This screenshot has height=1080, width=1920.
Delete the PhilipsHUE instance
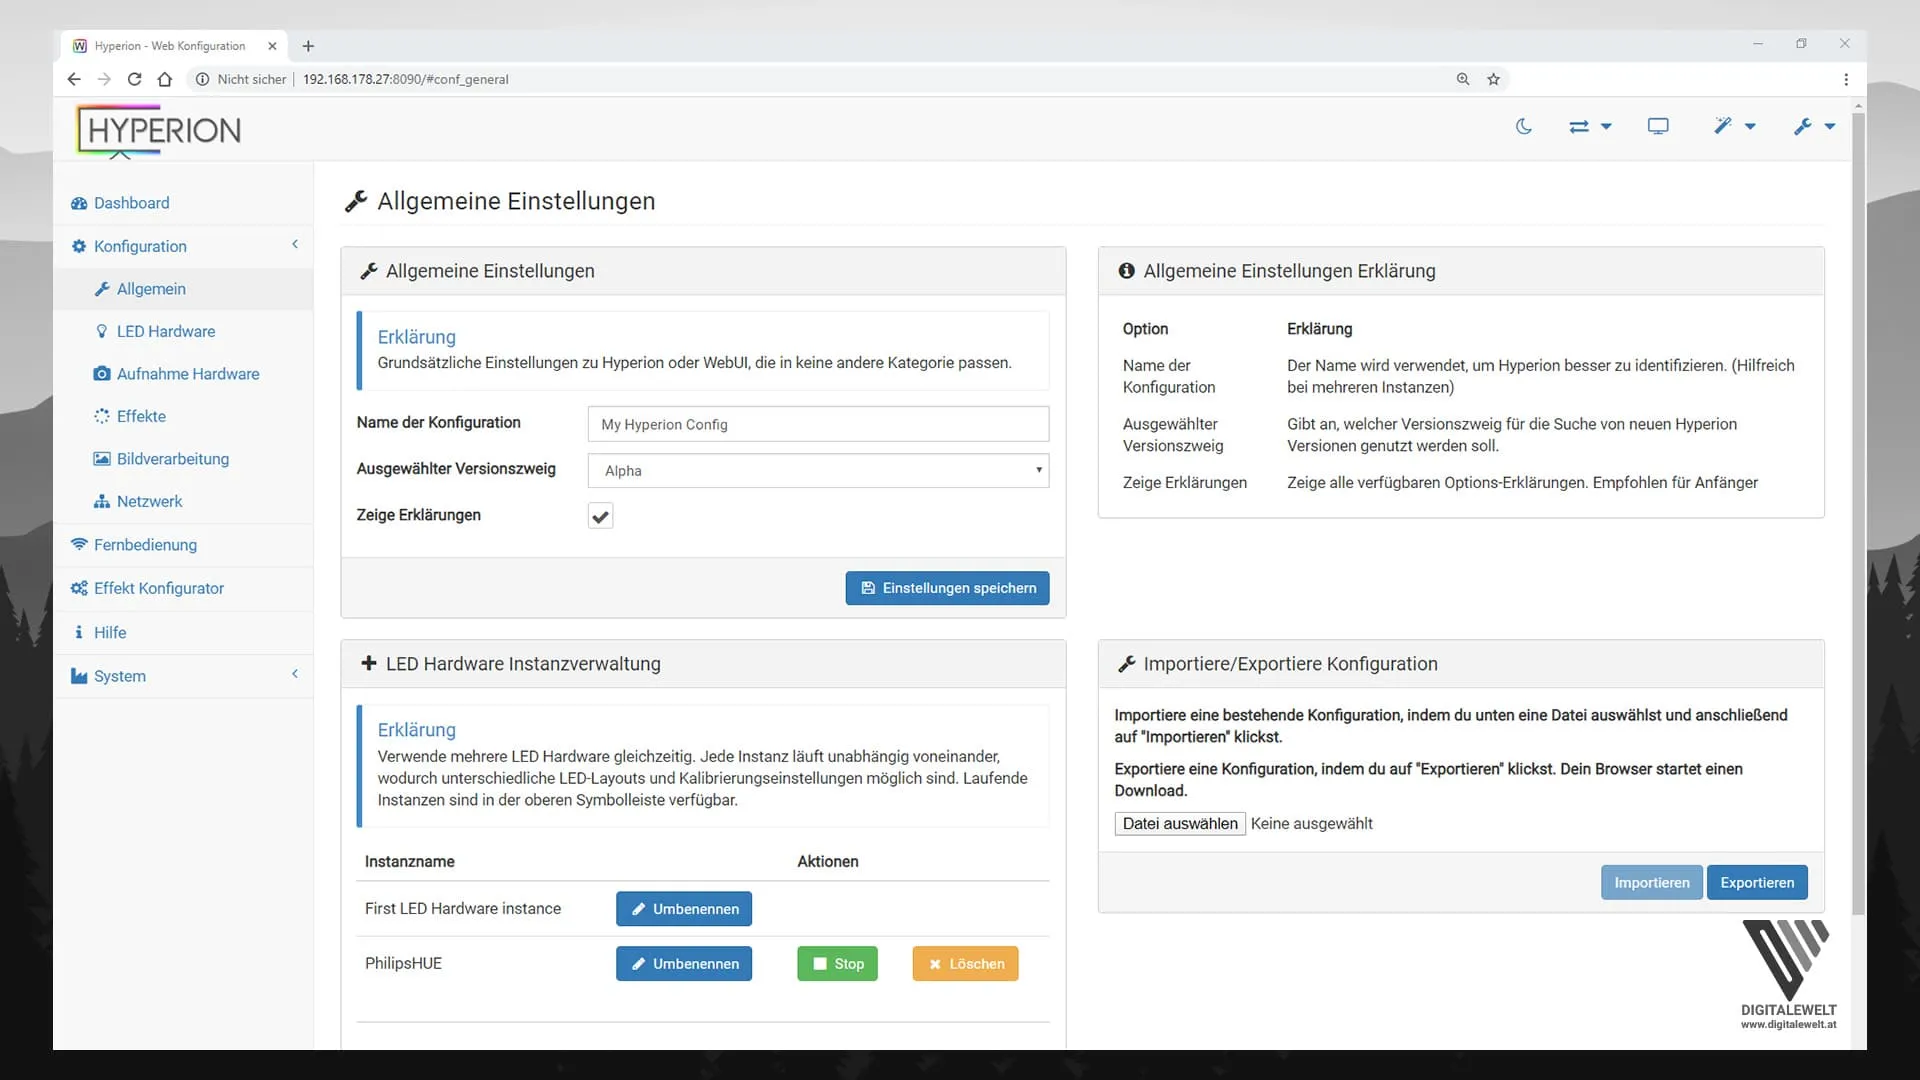point(965,964)
